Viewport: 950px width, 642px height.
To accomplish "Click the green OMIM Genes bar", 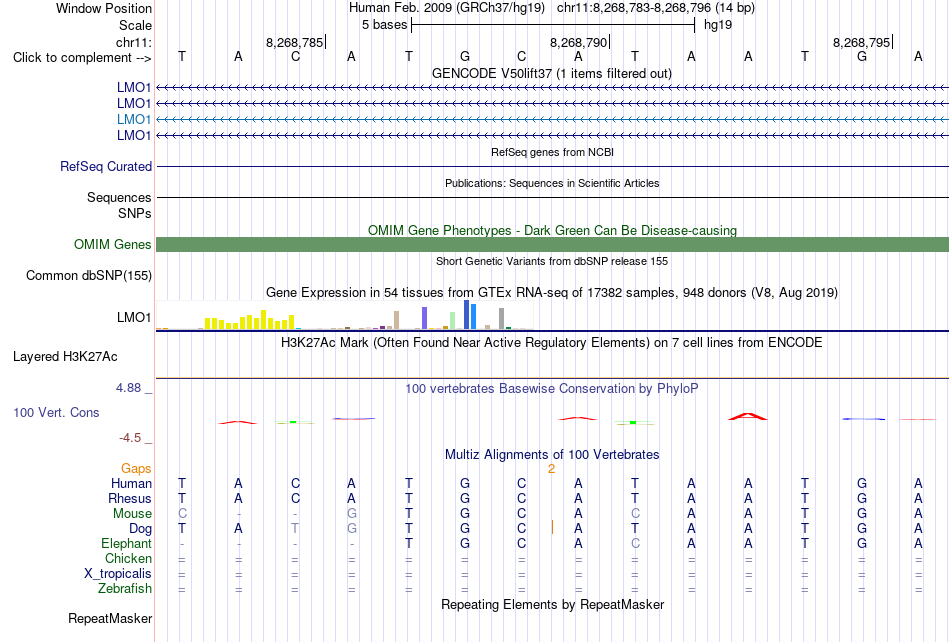I will 552,244.
